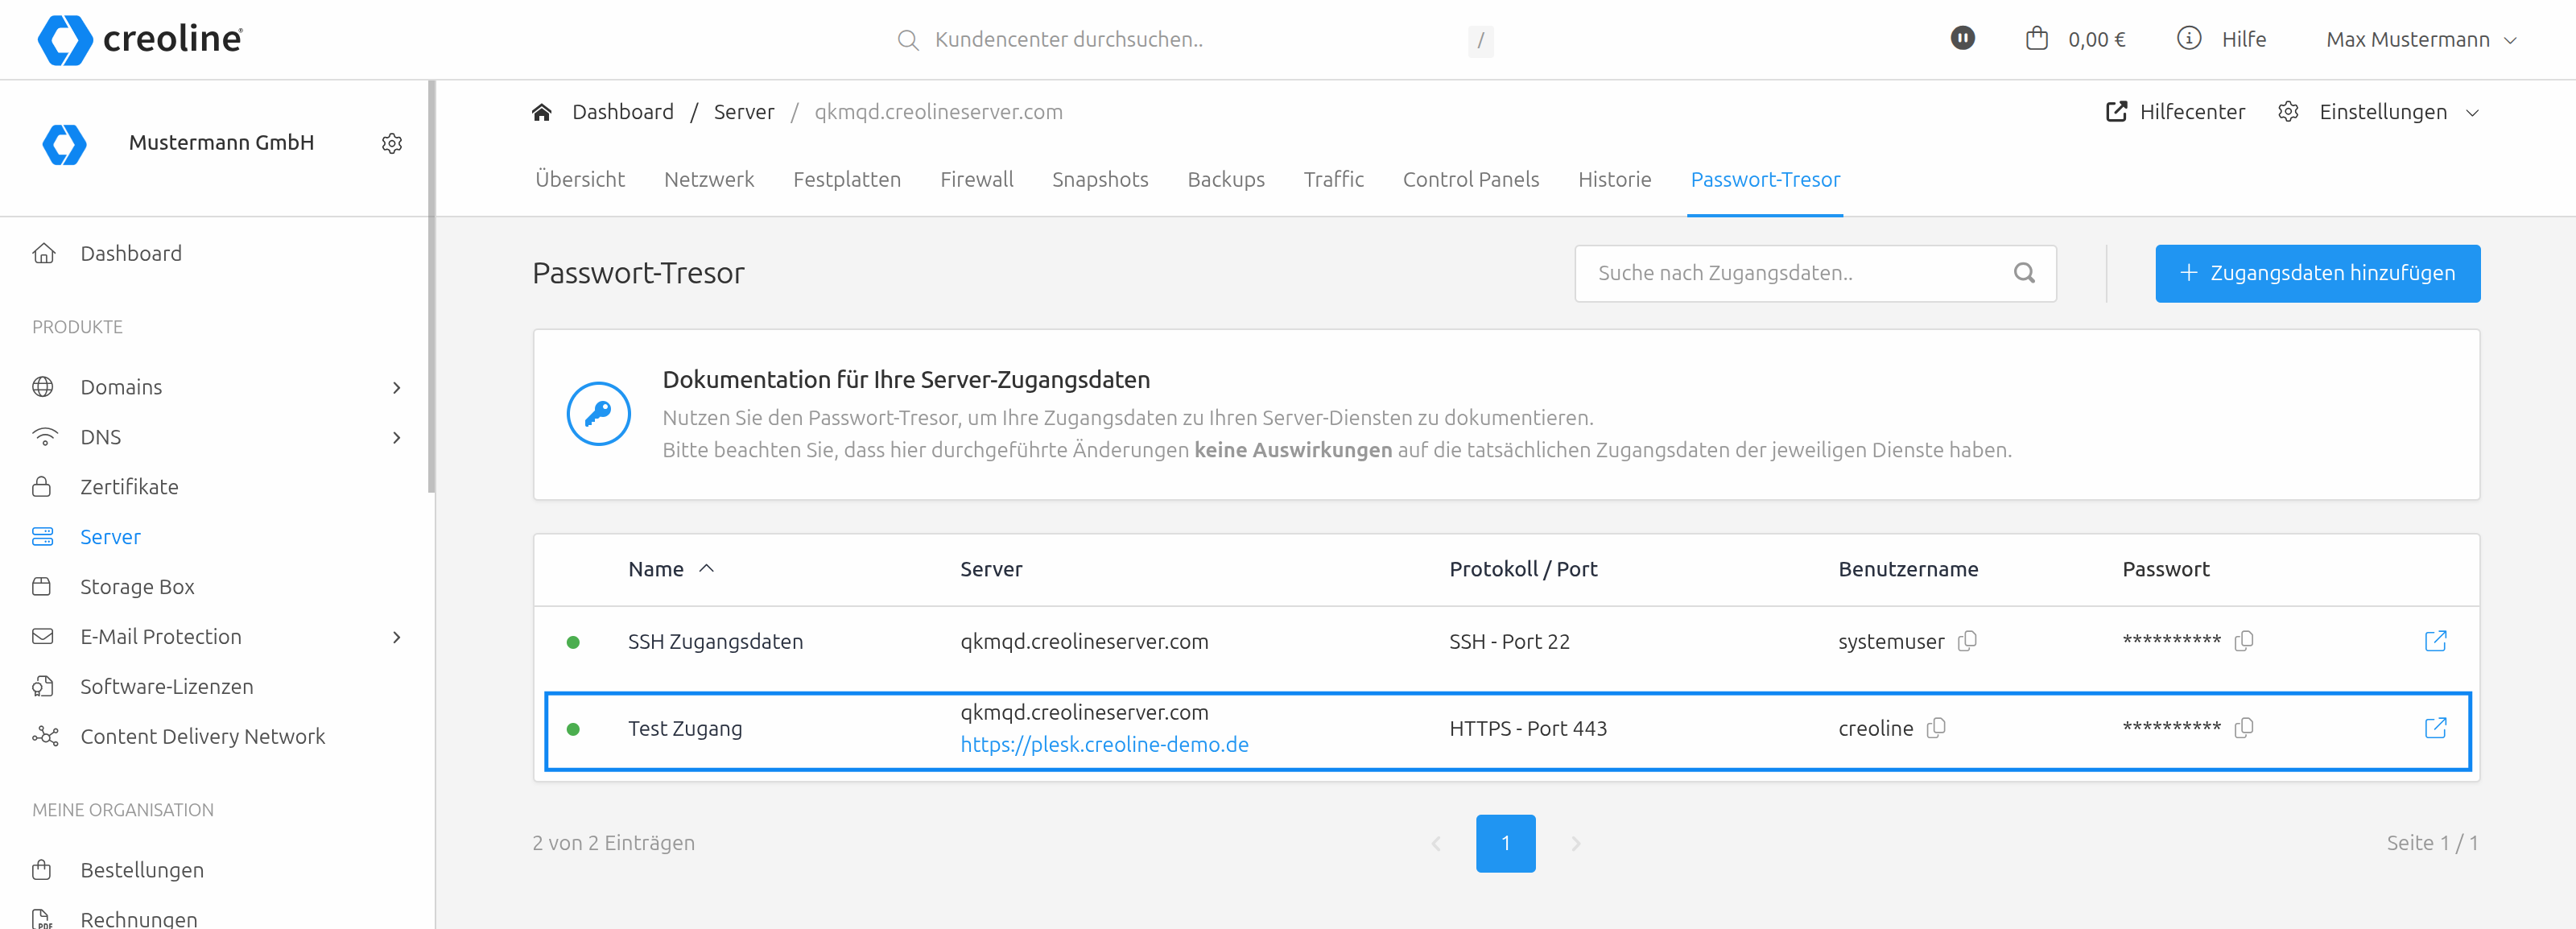Expand the DNS sidebar submenu
Screen dimensions: 2576x929
[397, 437]
